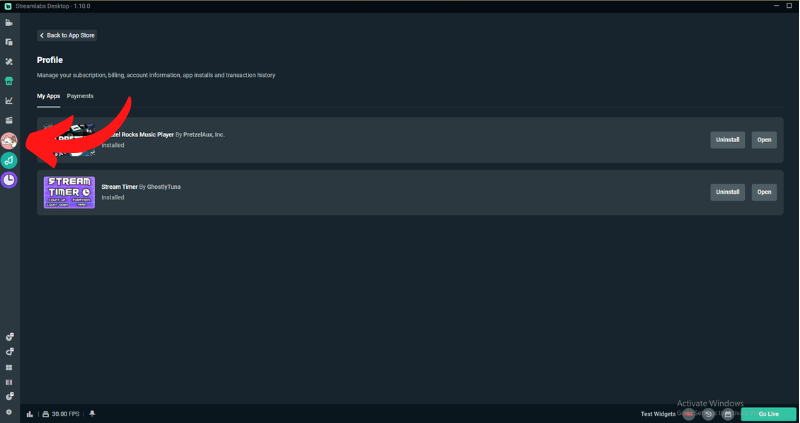This screenshot has height=423, width=800.
Task: Select the My Apps tab
Action: coord(48,96)
